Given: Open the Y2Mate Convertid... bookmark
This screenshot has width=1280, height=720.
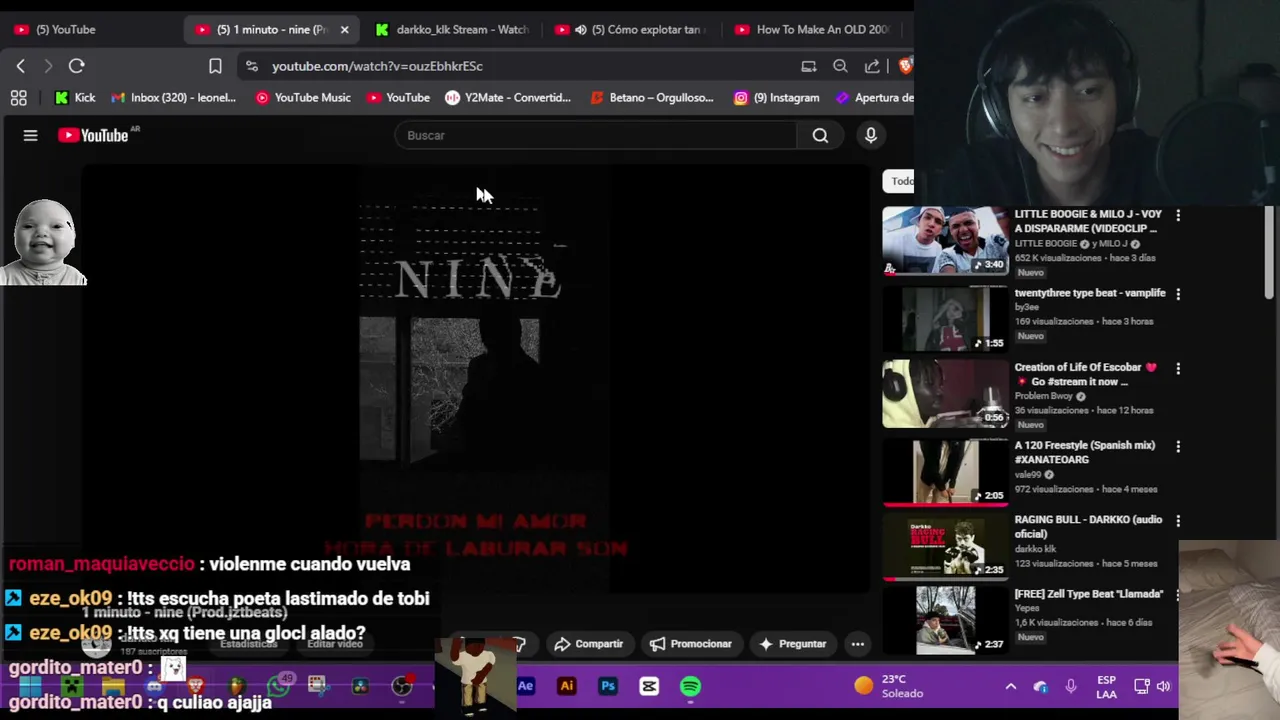Looking at the screenshot, I should pos(508,98).
